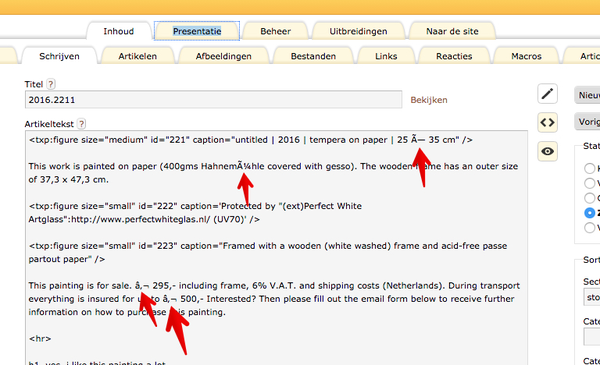Click the selected blue status radio button

pyautogui.click(x=589, y=213)
